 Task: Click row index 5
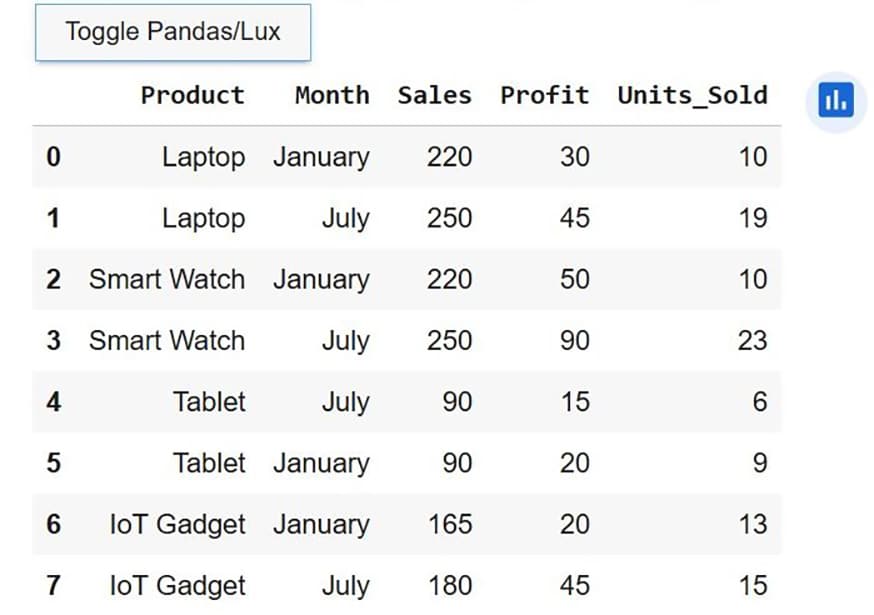coord(53,463)
